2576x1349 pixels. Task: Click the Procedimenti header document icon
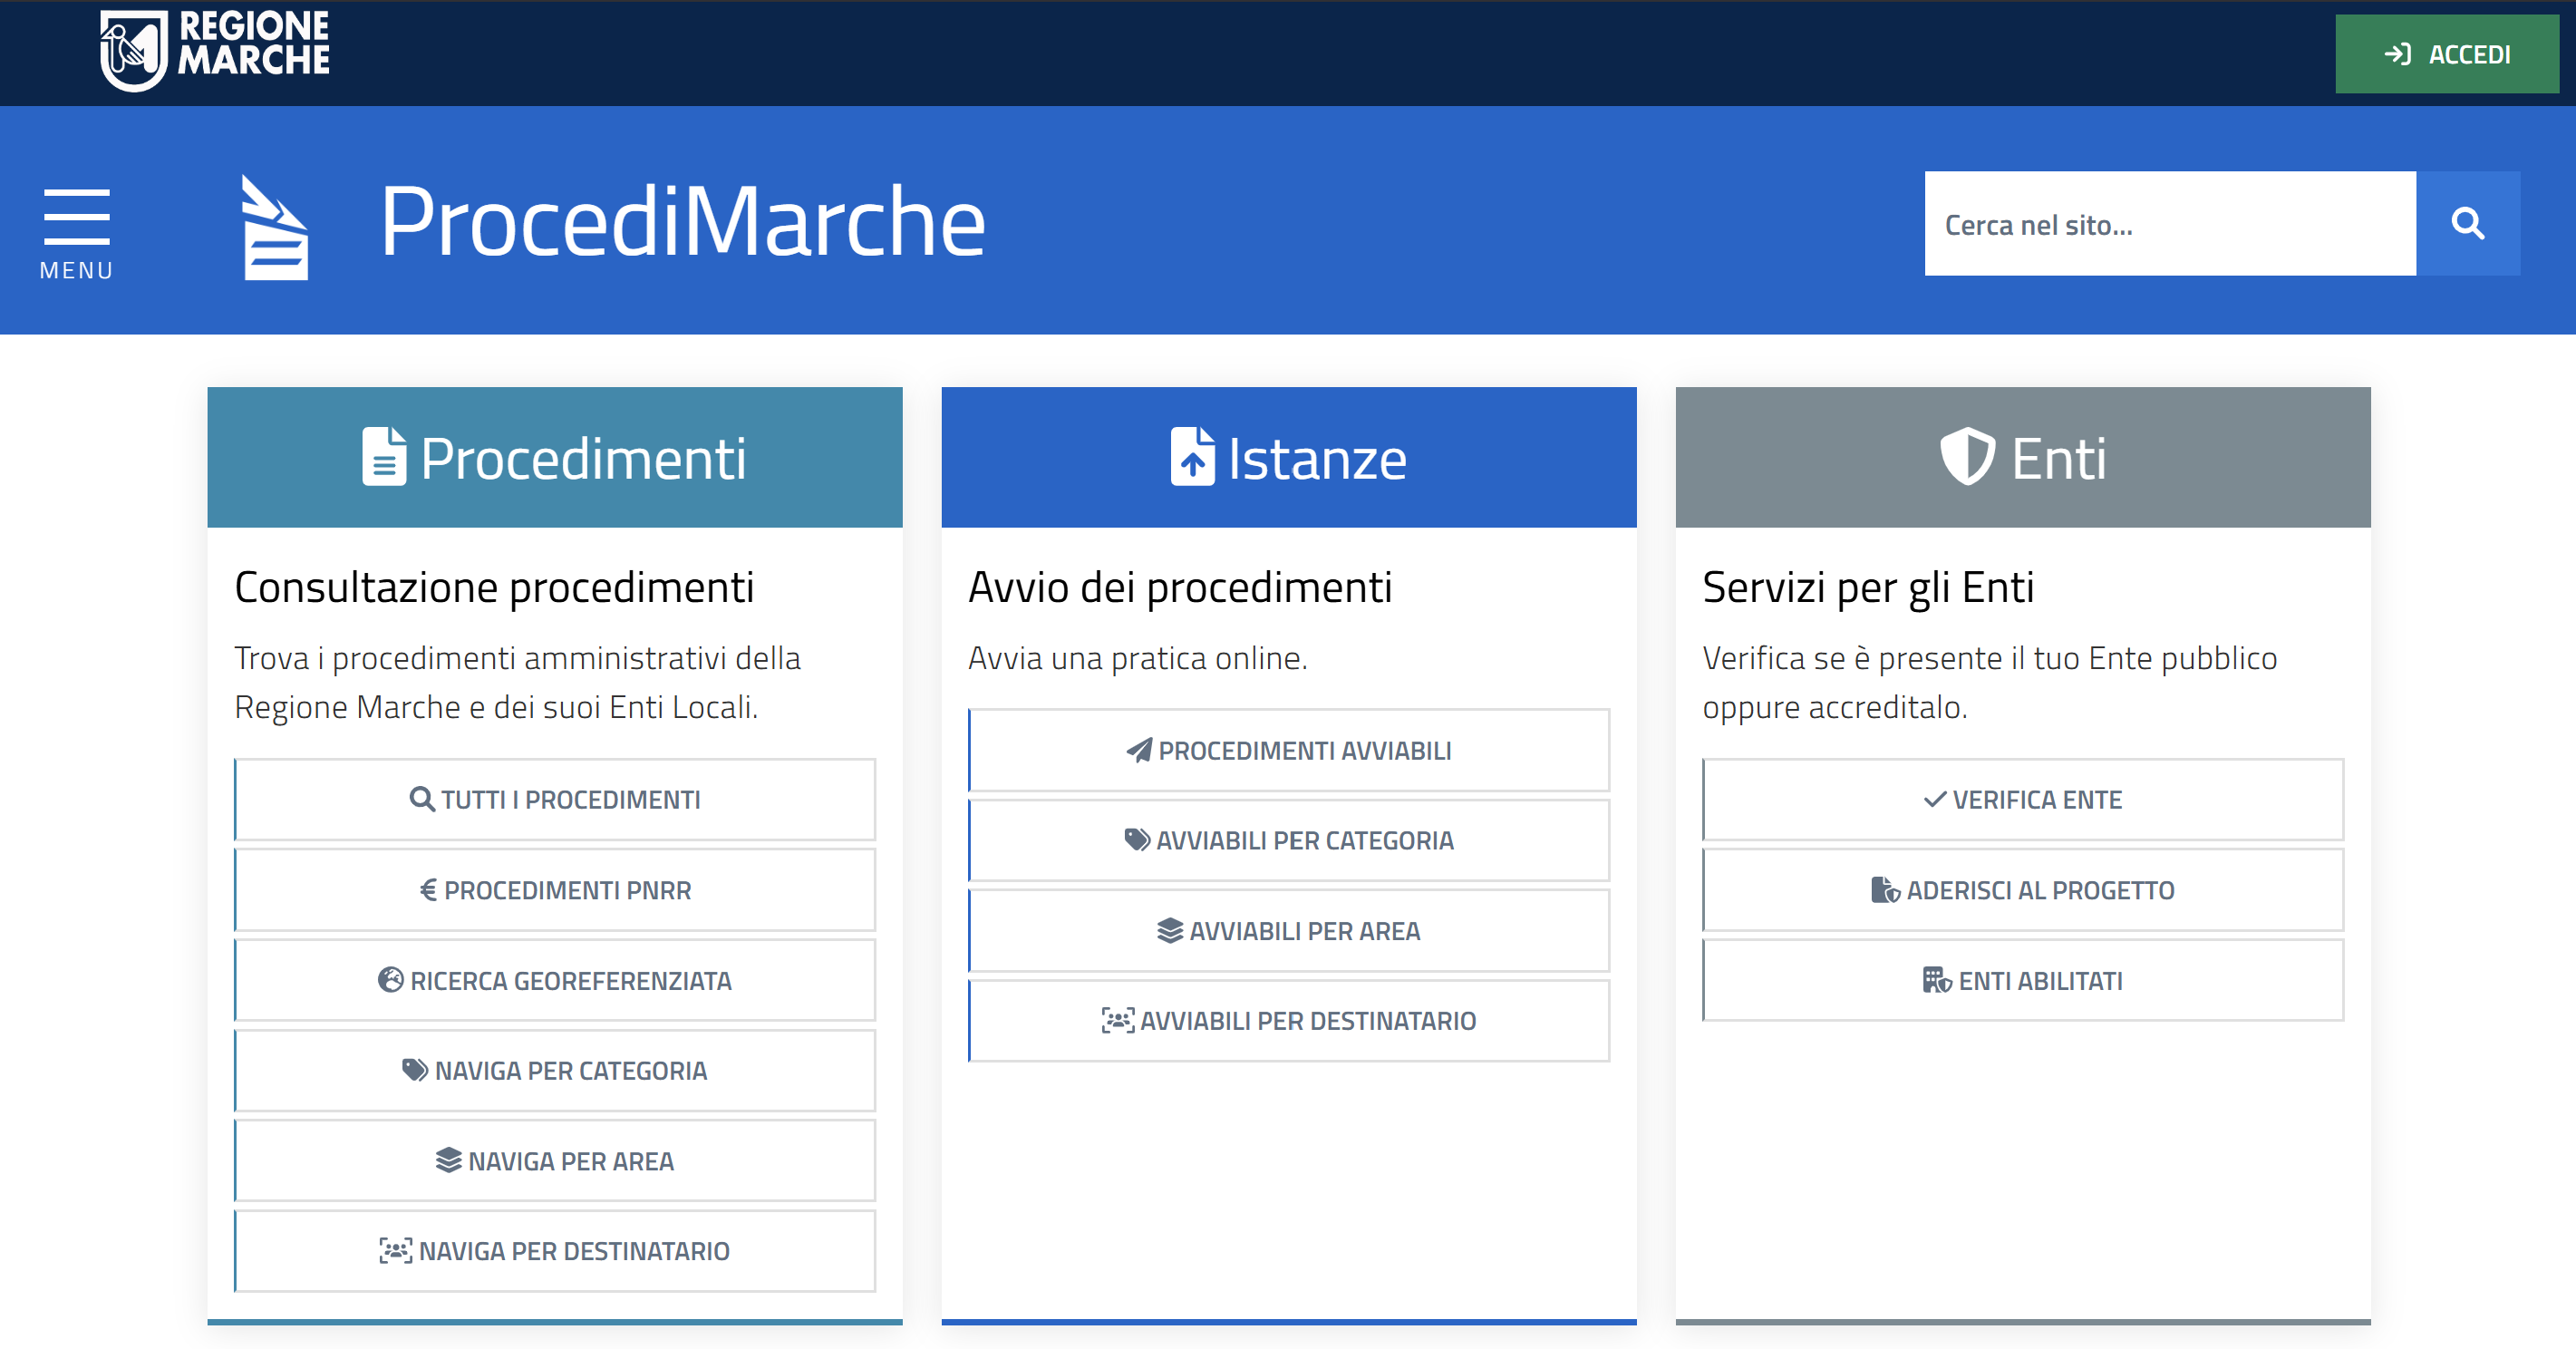384,457
